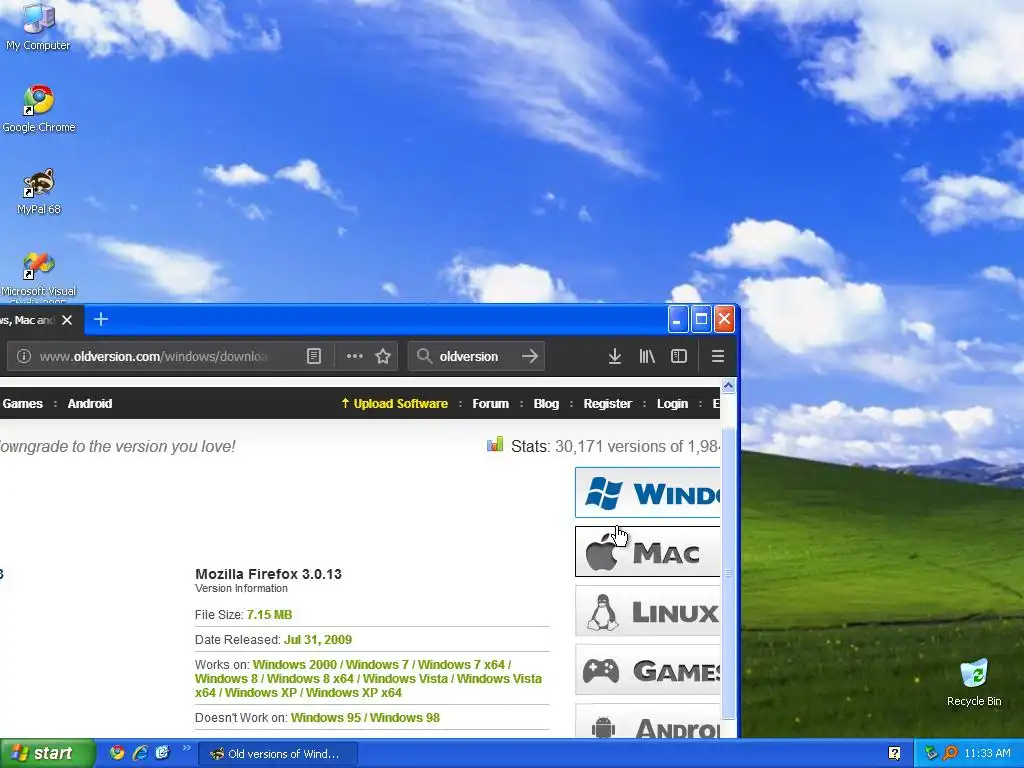Open the downloads panel
Viewport: 1024px width, 768px height.
(x=615, y=356)
